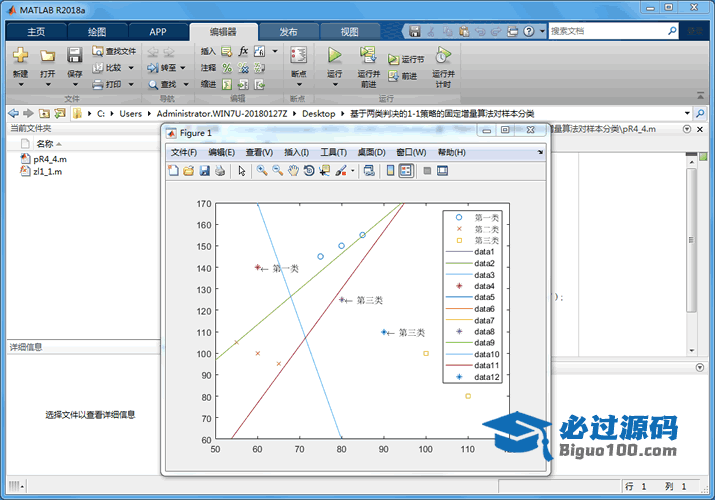Image resolution: width=715 pixels, height=500 pixels.
Task: Expand the 新建 (New) dropdown
Action: [x=20, y=84]
